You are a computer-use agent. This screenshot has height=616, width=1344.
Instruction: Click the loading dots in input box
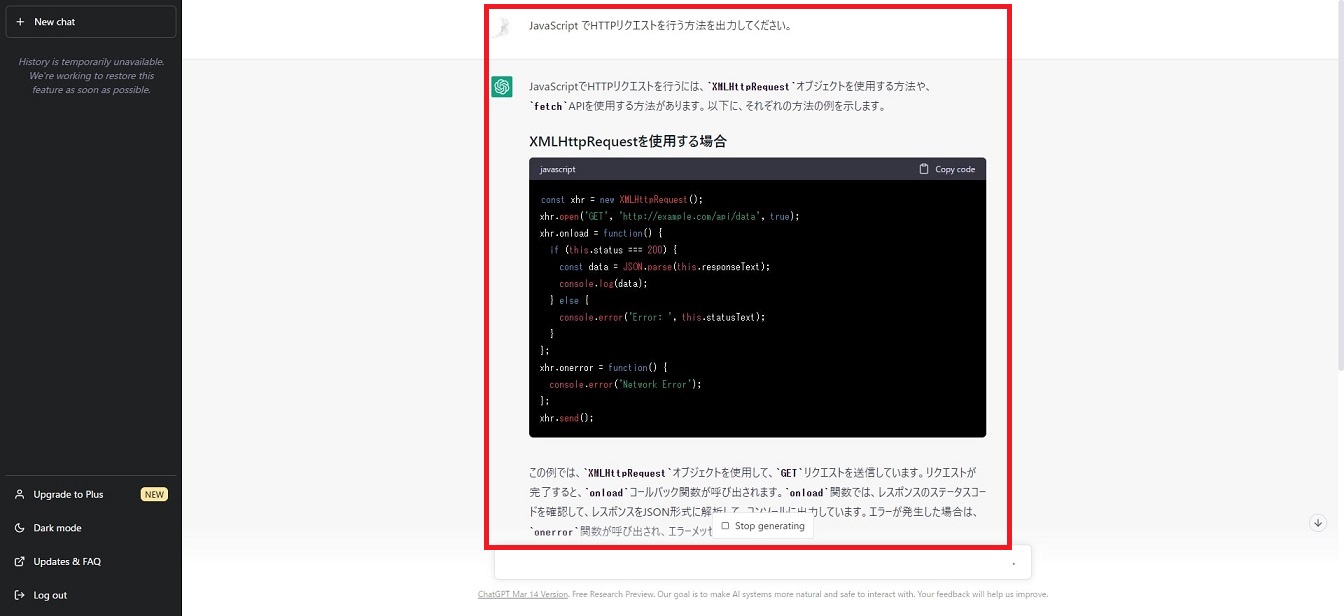pos(1014,564)
